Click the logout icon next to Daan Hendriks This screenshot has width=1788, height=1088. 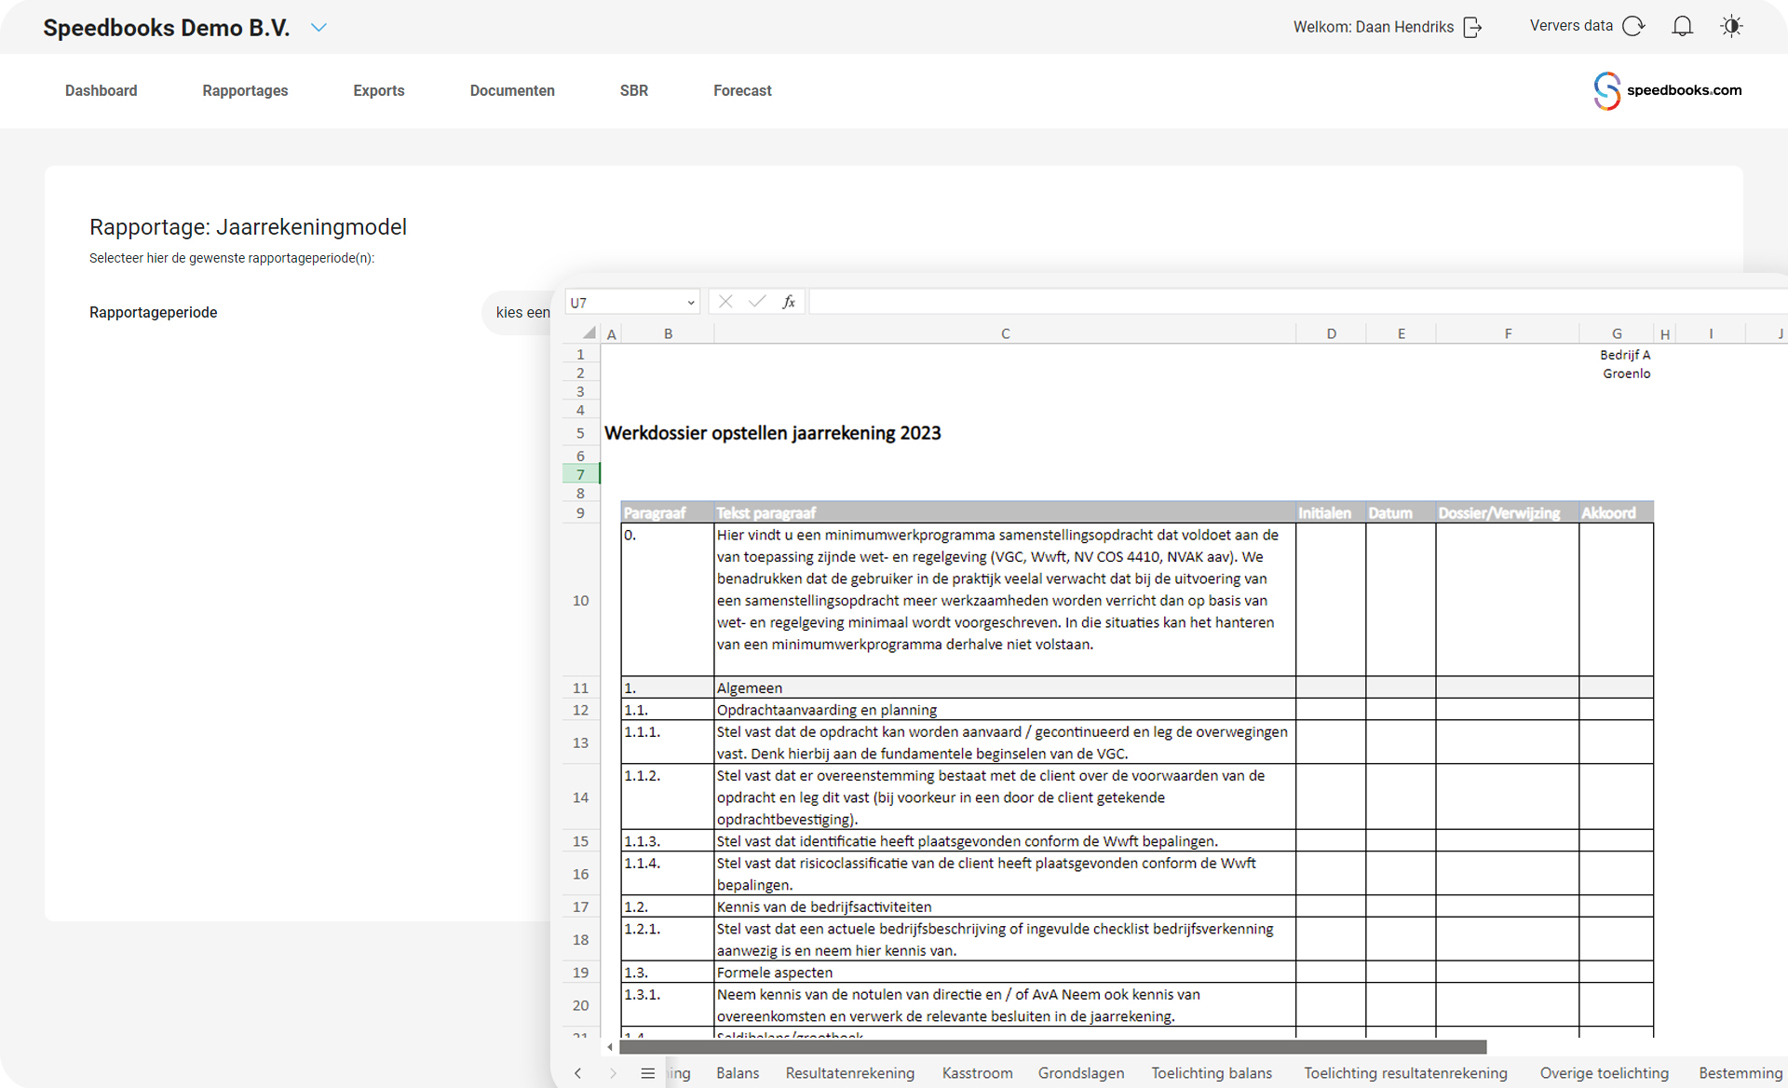point(1473,27)
